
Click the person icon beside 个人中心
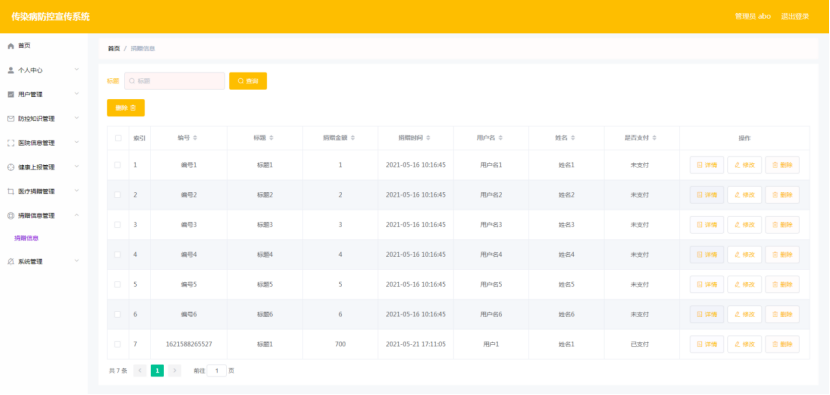tap(11, 70)
